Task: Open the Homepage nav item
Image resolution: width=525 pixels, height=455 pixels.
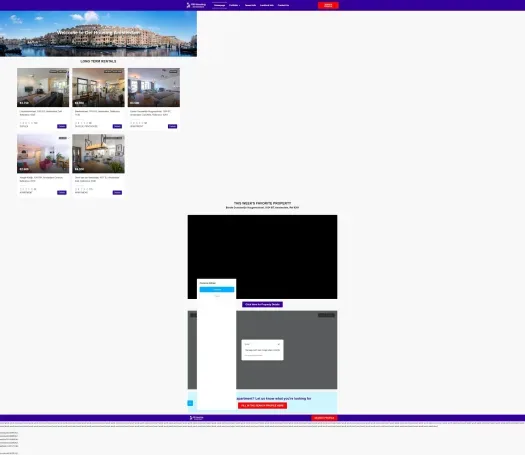Action: [220, 5]
